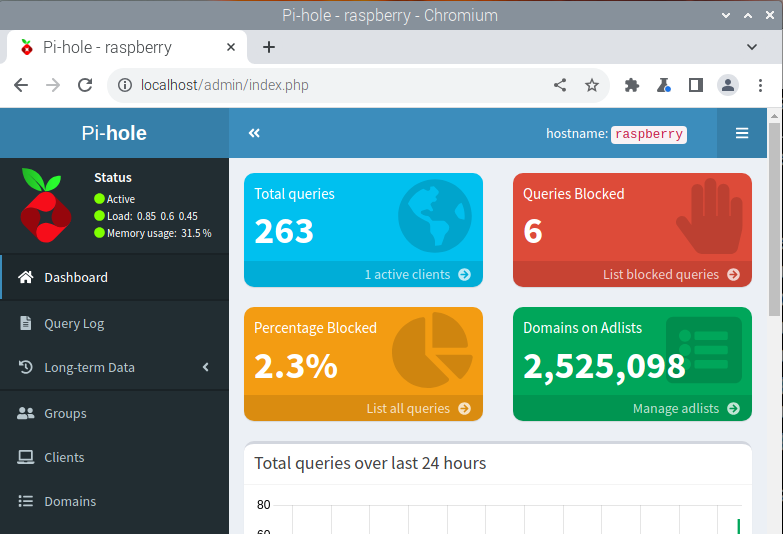Click Total queries over last 24 hours heading
The height and width of the screenshot is (534, 783).
[x=370, y=463]
